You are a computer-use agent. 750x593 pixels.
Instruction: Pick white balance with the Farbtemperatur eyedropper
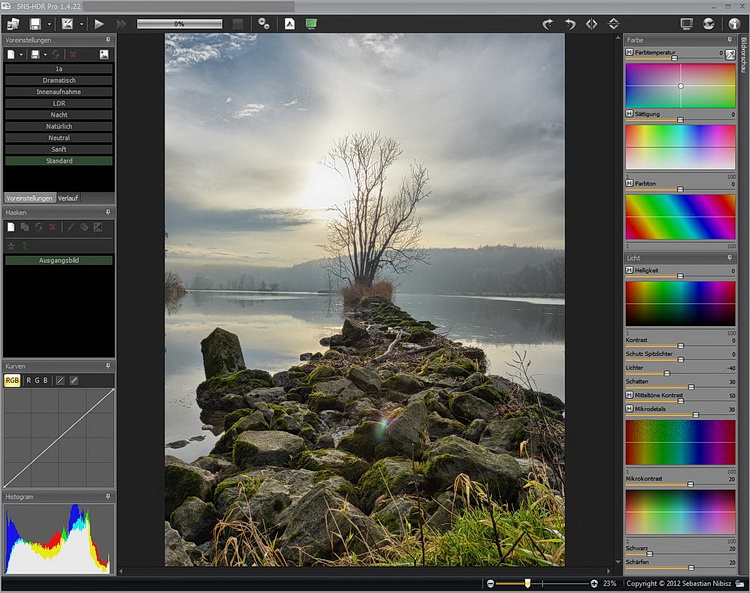(x=730, y=55)
